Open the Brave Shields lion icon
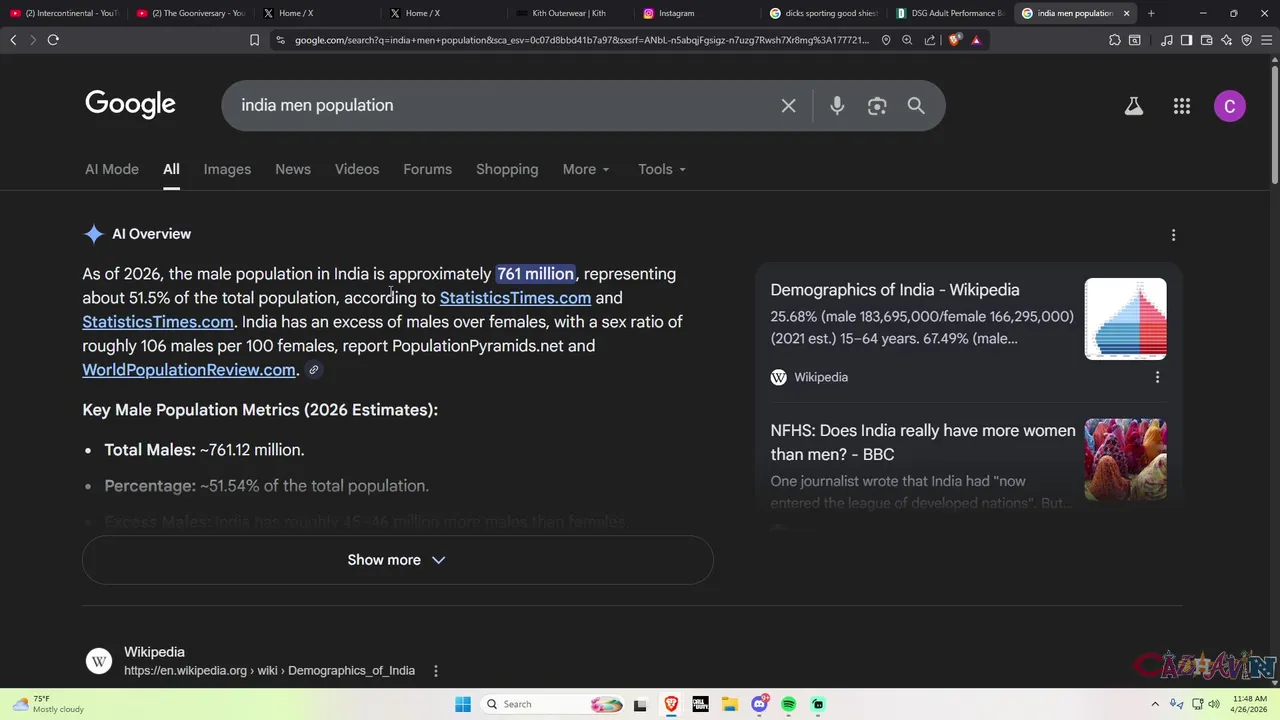The height and width of the screenshot is (720, 1280). tap(955, 40)
